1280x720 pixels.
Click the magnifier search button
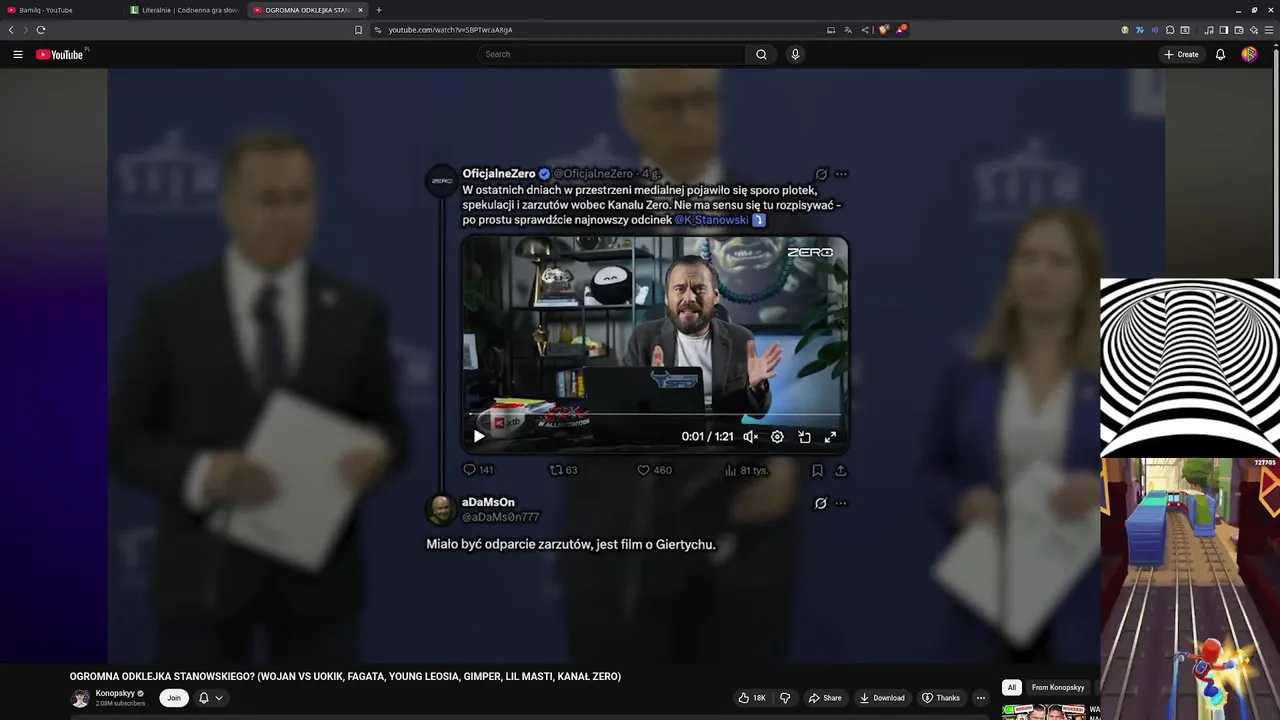tap(761, 54)
